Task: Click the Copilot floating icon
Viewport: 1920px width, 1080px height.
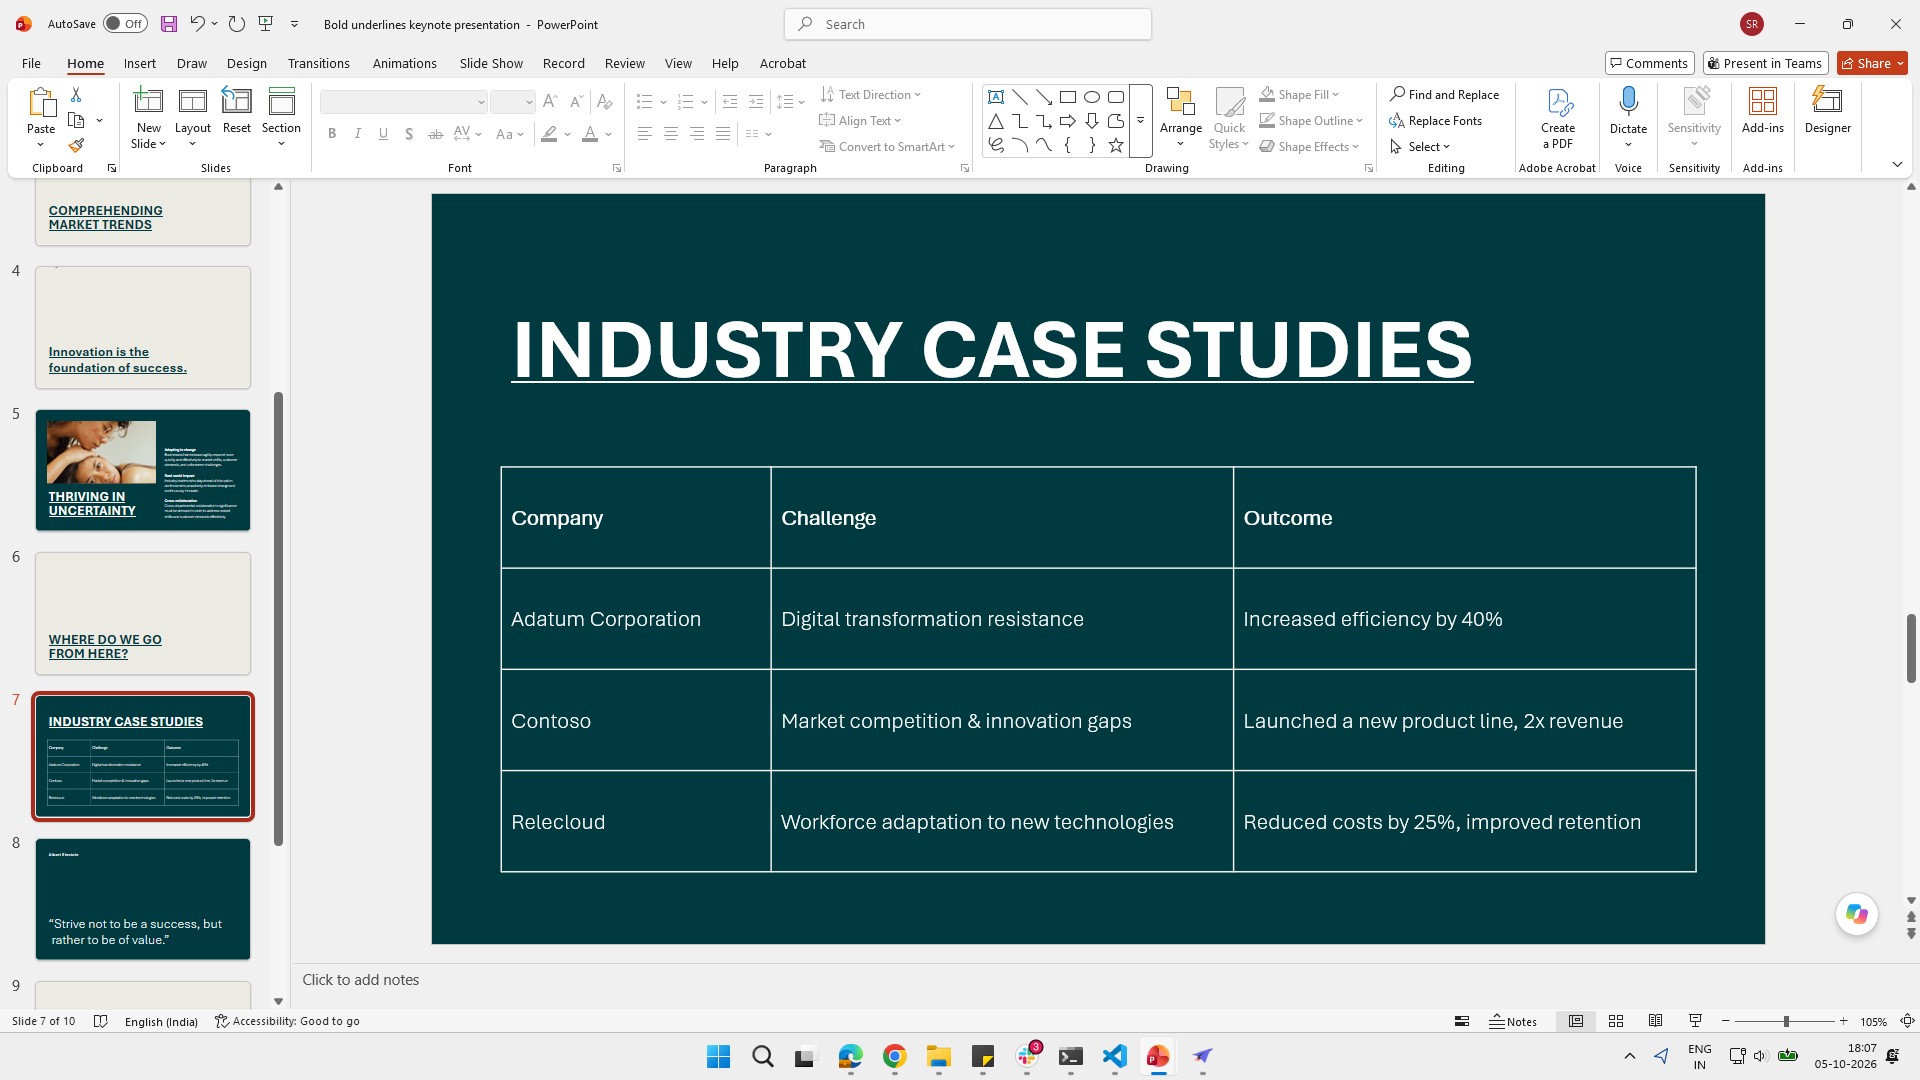Action: 1856,914
